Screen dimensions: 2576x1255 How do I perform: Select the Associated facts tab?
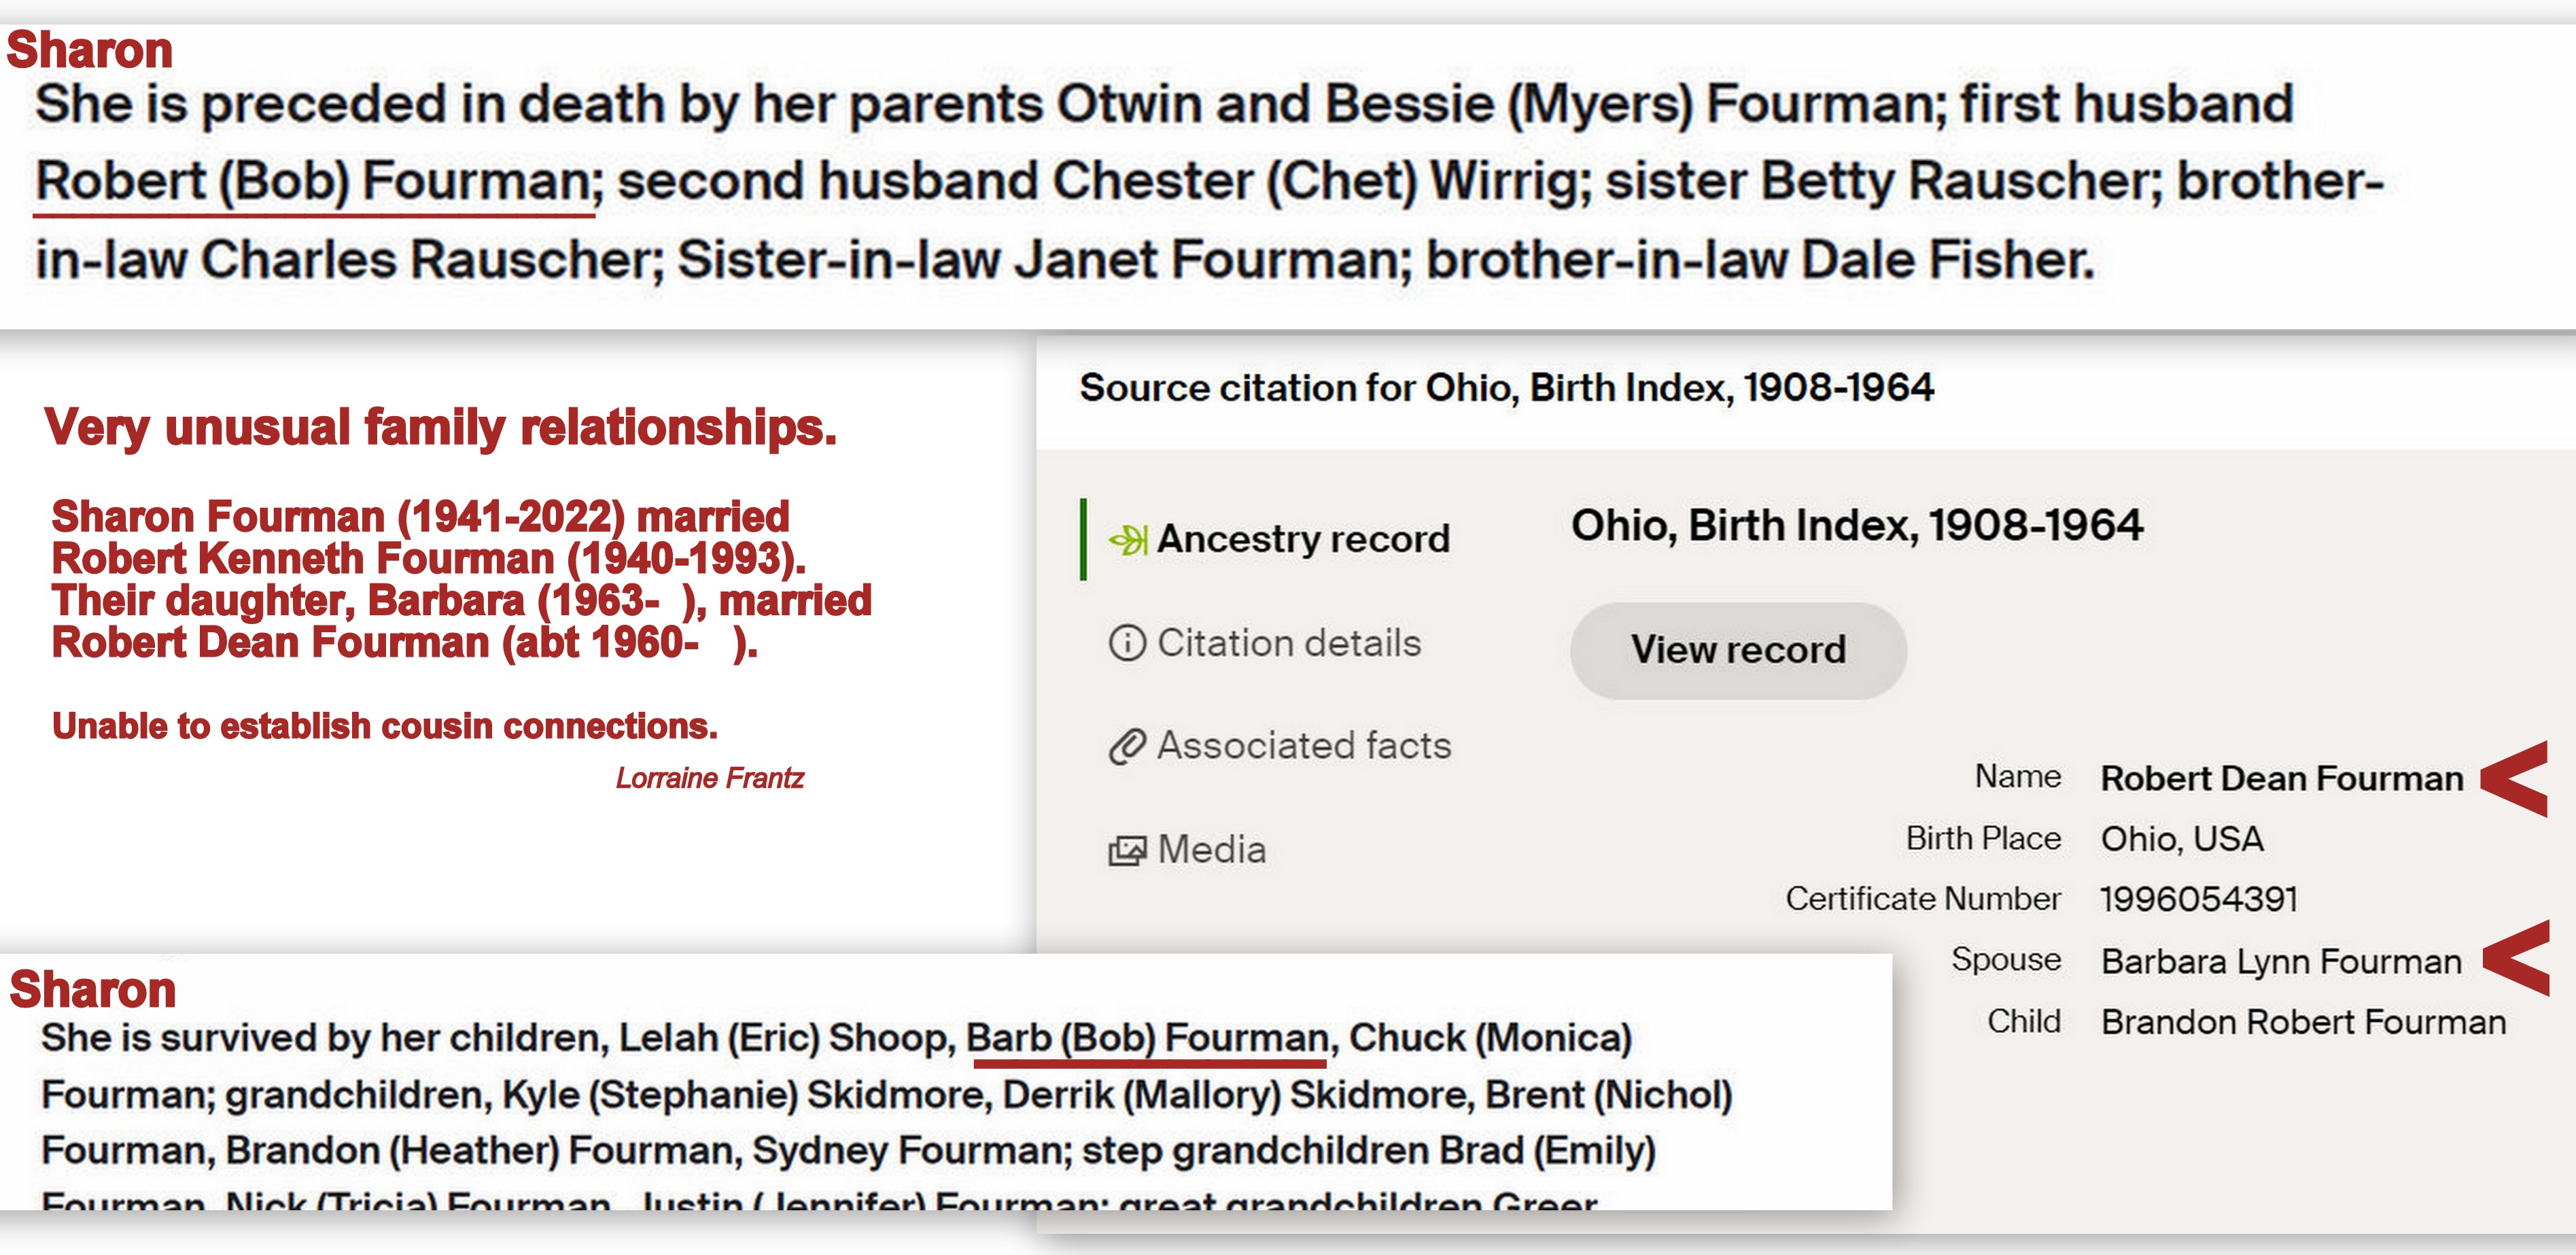(1303, 746)
